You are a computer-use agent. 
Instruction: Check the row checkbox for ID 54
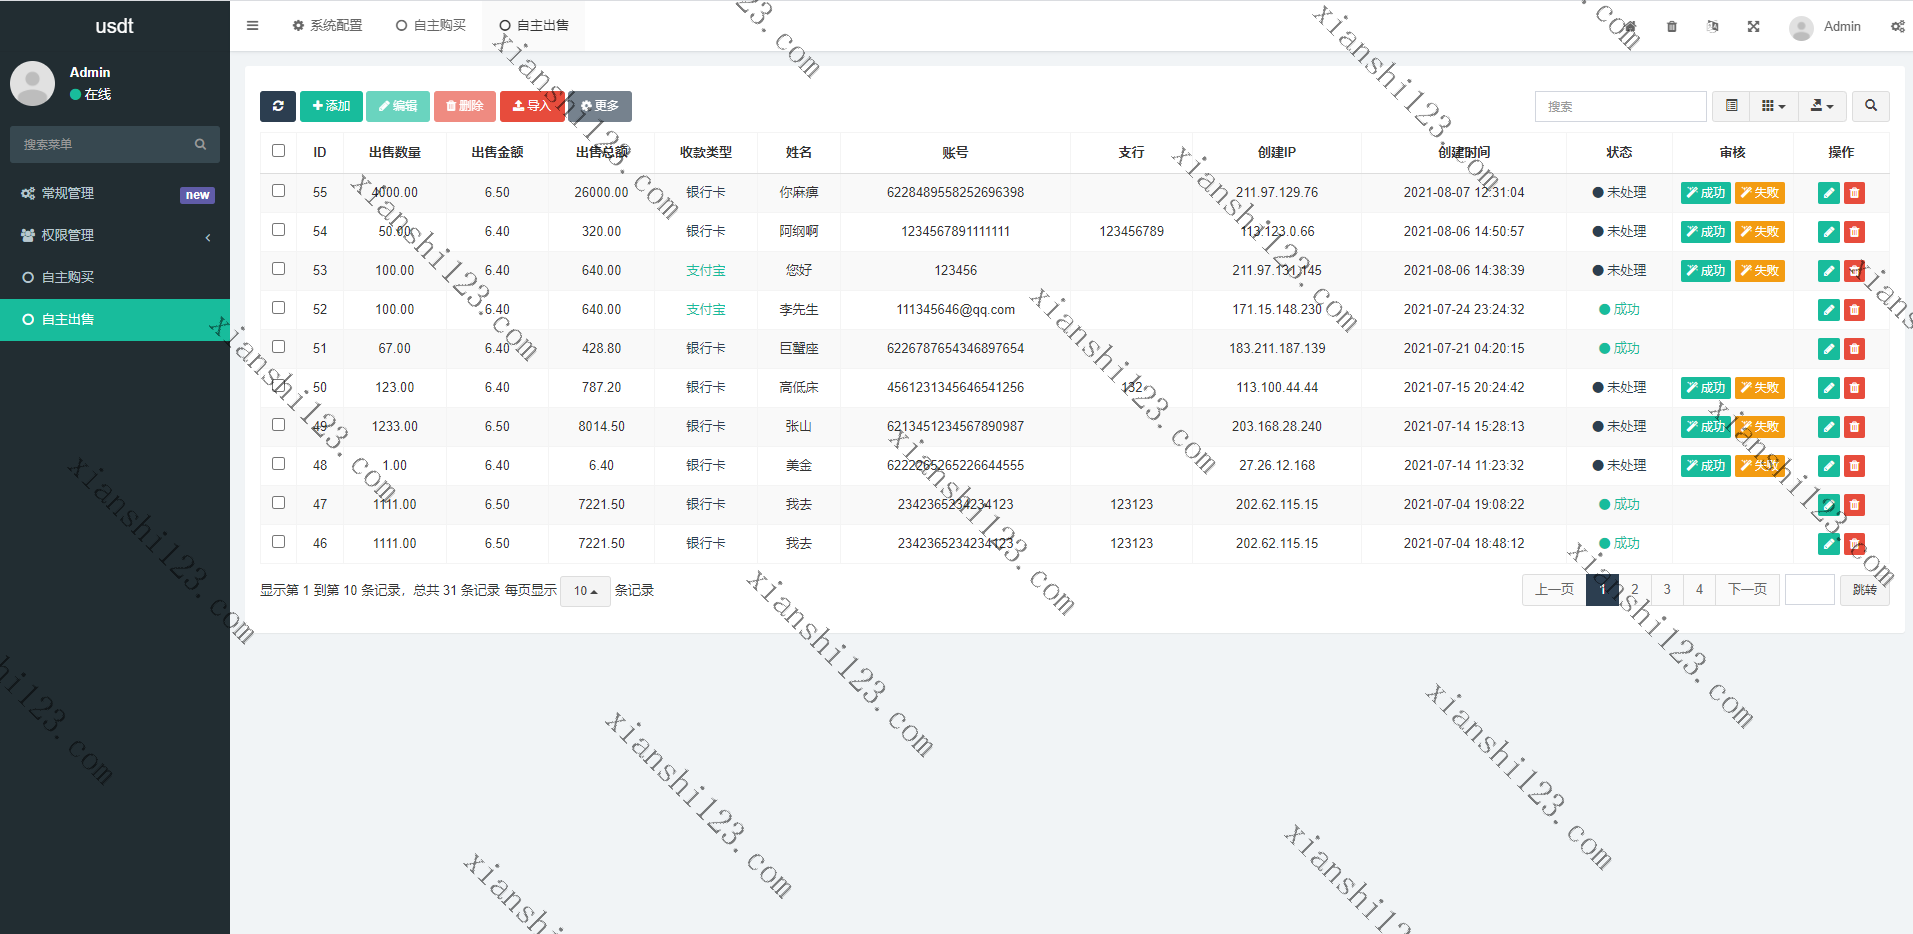pyautogui.click(x=278, y=230)
